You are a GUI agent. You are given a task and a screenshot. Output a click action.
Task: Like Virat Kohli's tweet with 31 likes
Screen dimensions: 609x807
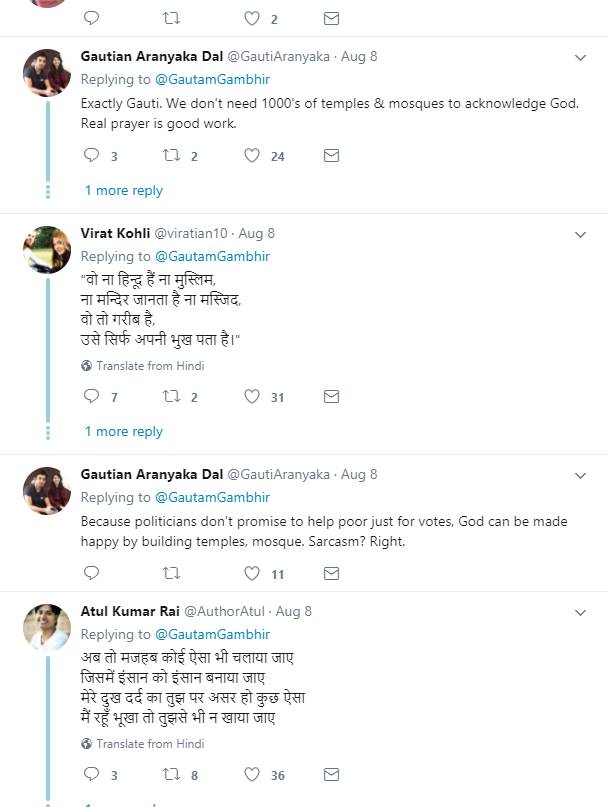(x=252, y=397)
